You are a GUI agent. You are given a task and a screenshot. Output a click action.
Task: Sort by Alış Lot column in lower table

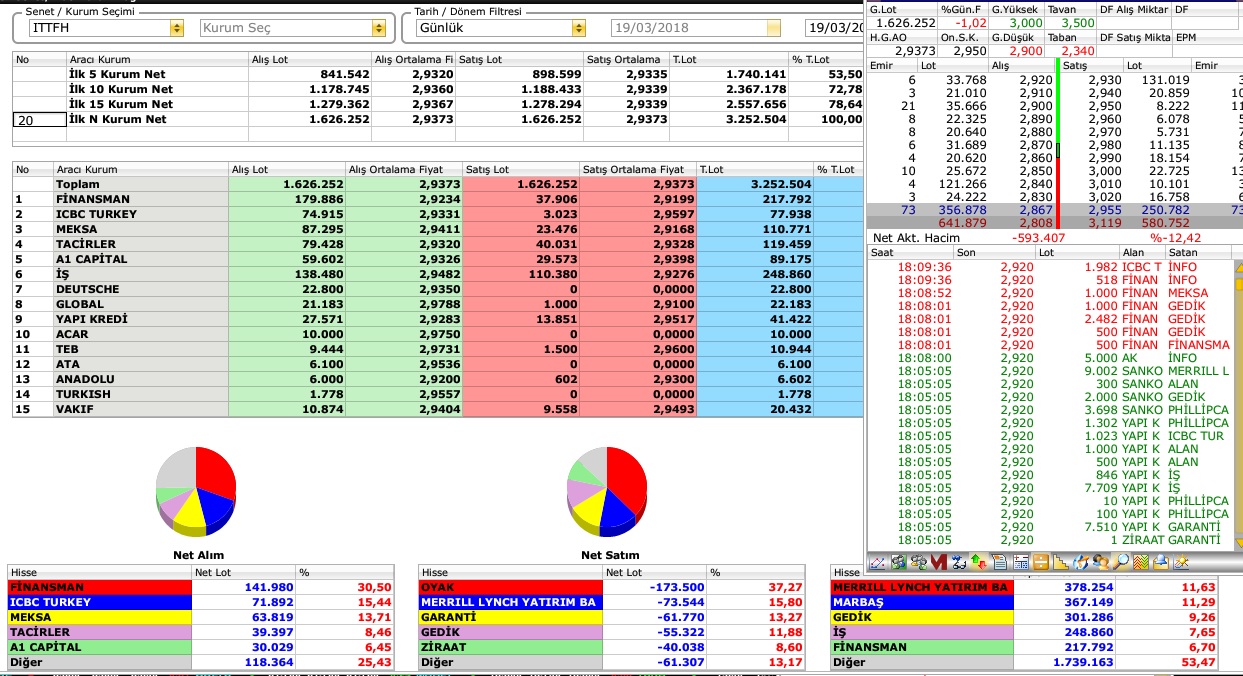[287, 170]
